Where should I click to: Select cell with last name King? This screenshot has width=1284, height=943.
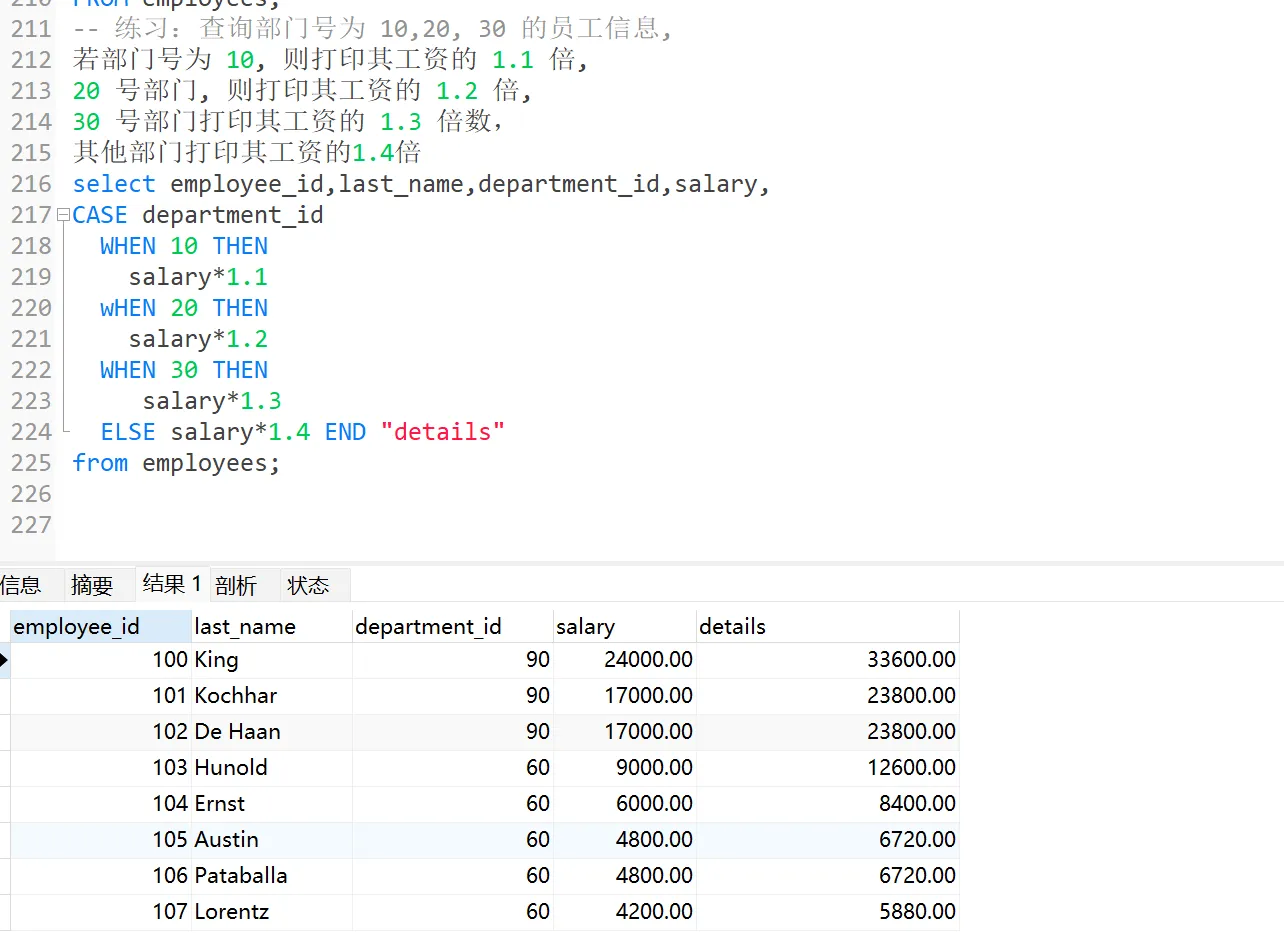[272, 660]
